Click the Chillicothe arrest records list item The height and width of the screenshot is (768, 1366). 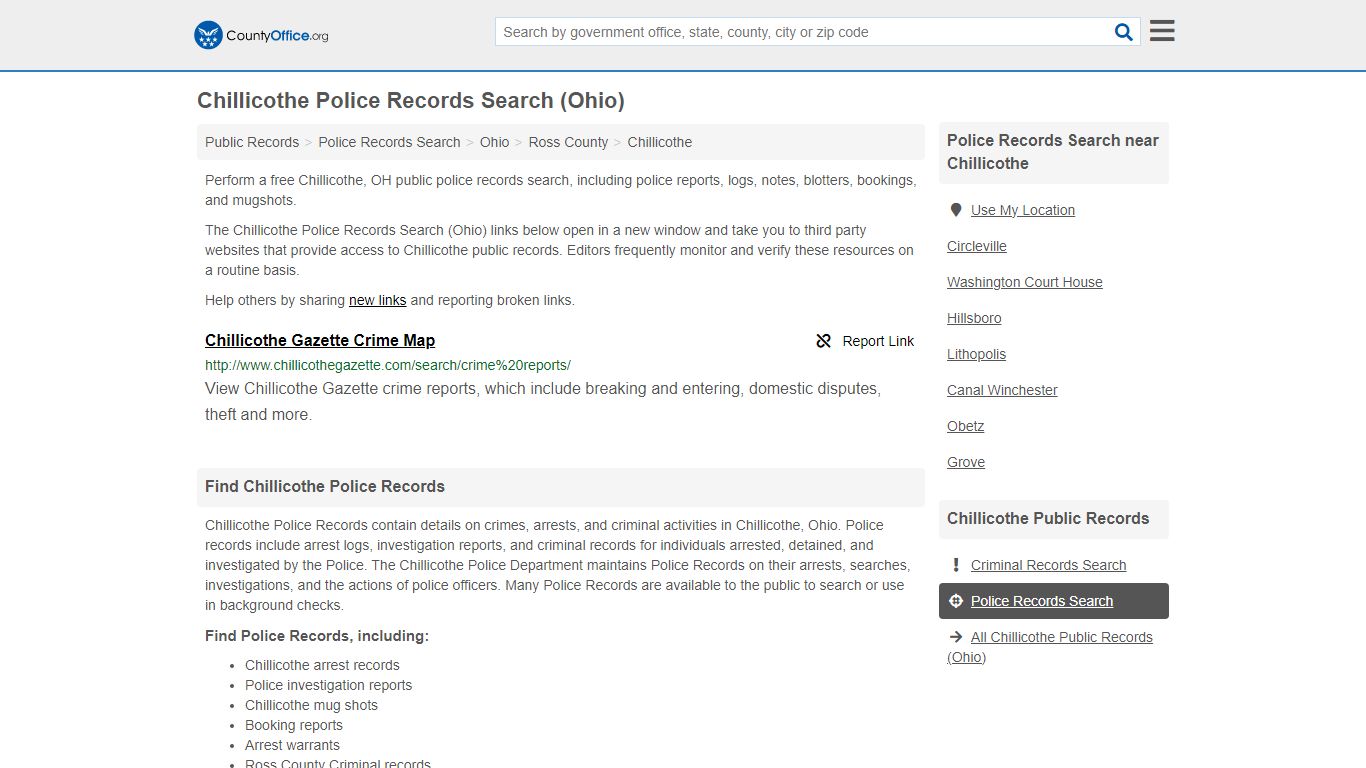pyautogui.click(x=322, y=665)
